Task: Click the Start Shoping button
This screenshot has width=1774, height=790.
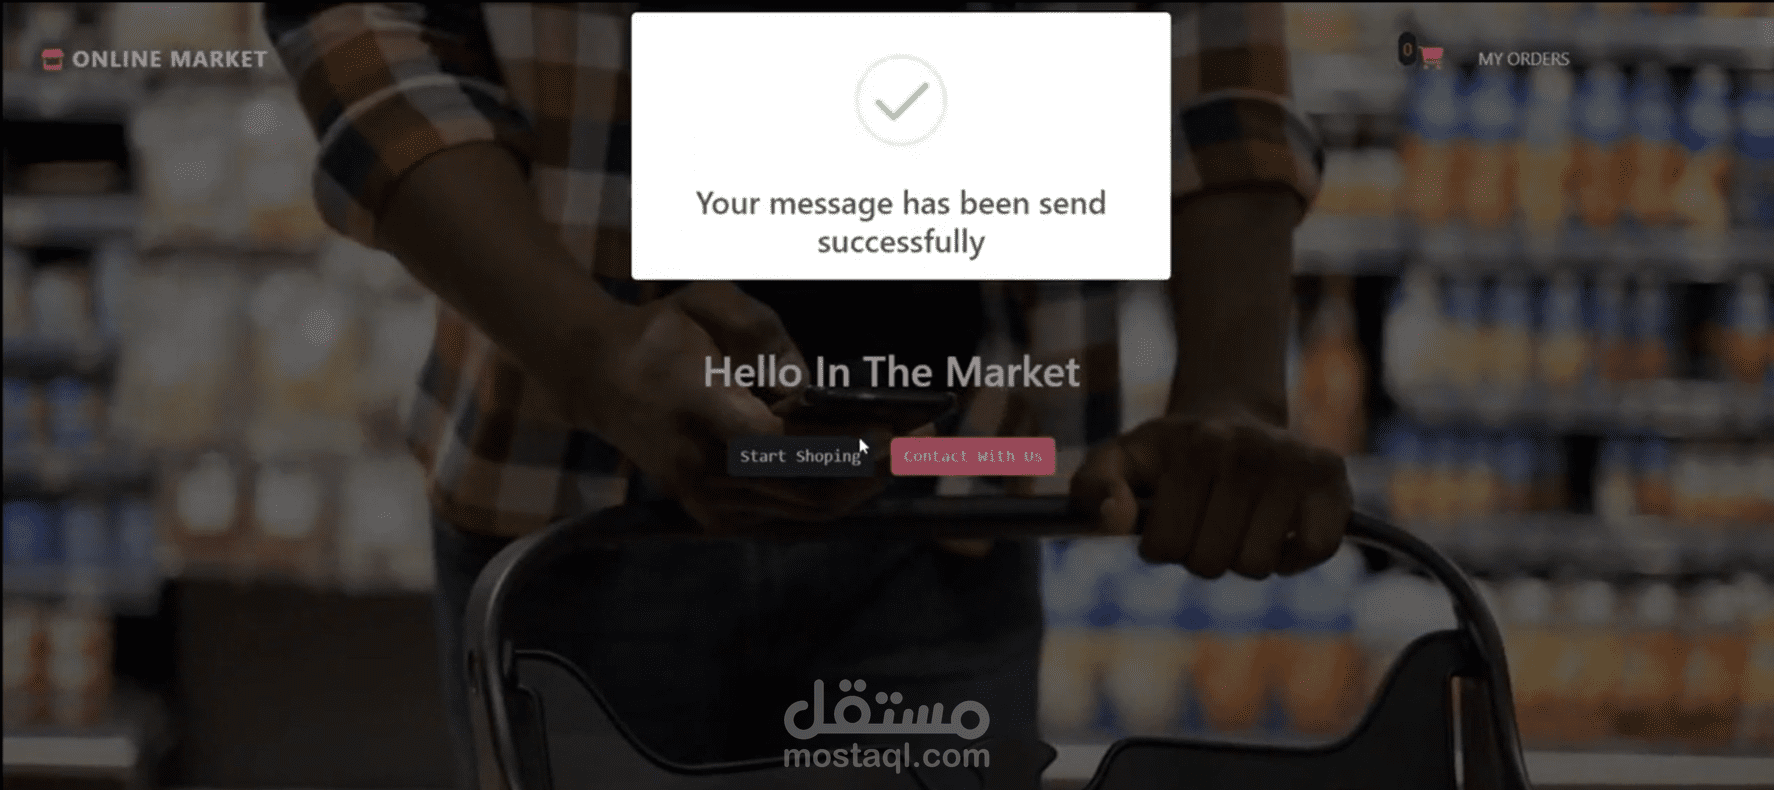Action: [x=800, y=456]
